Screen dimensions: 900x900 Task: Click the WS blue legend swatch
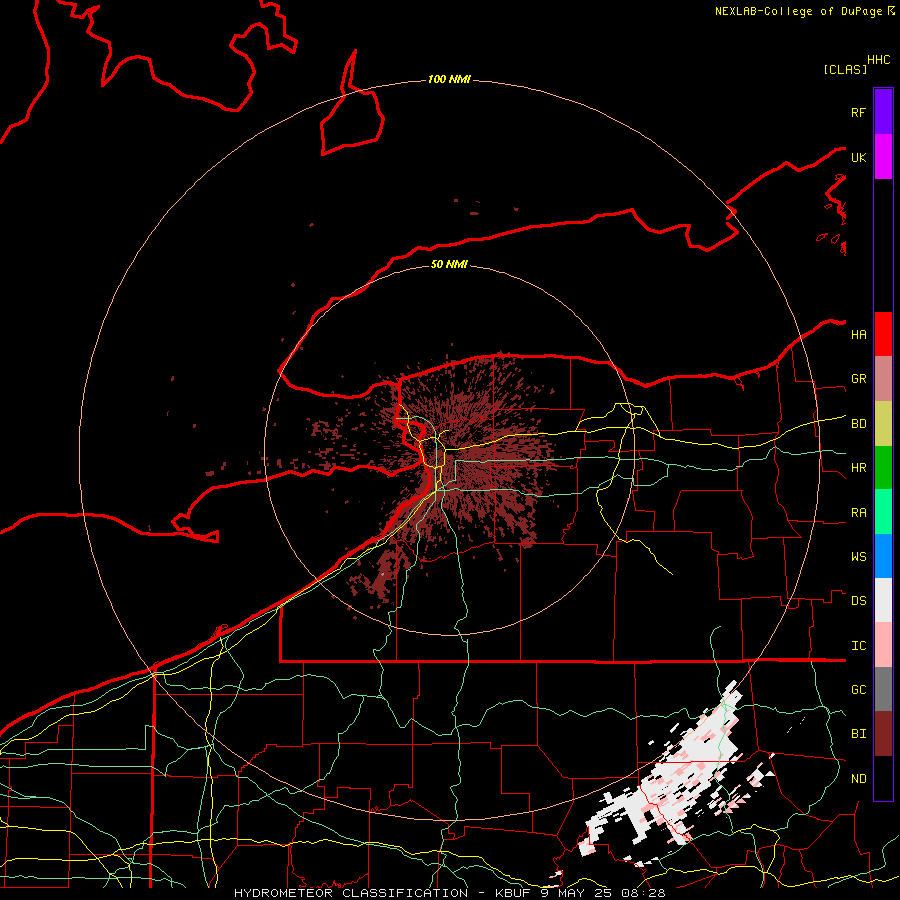click(x=883, y=556)
